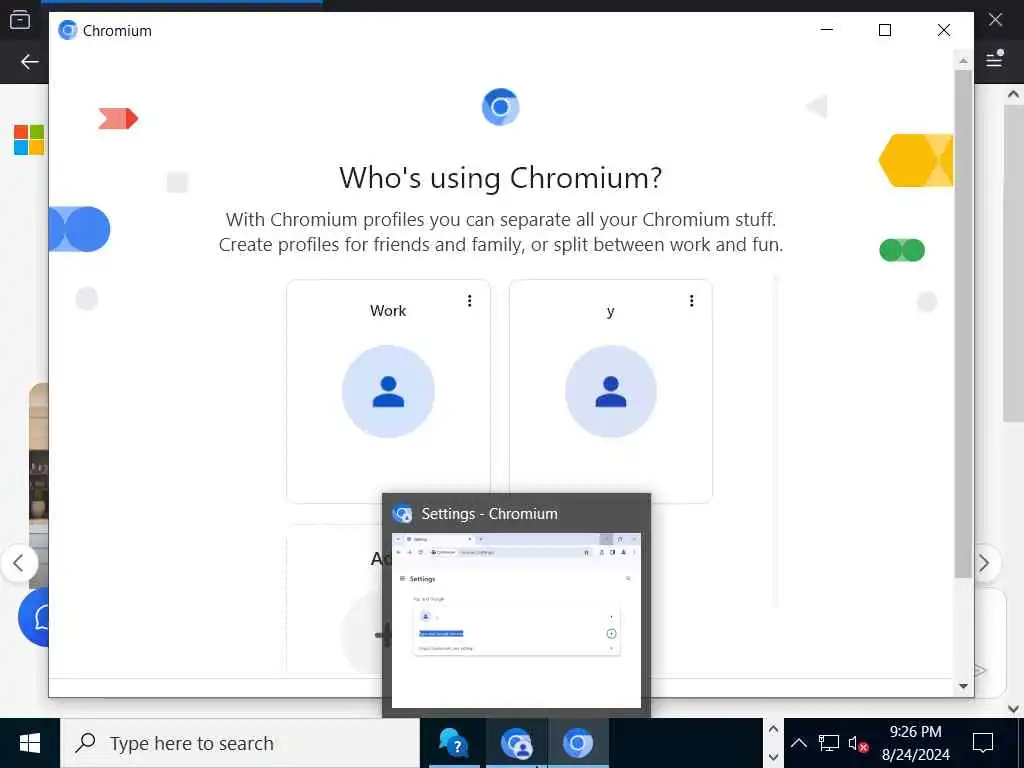Open the Windows Start menu

(x=30, y=743)
